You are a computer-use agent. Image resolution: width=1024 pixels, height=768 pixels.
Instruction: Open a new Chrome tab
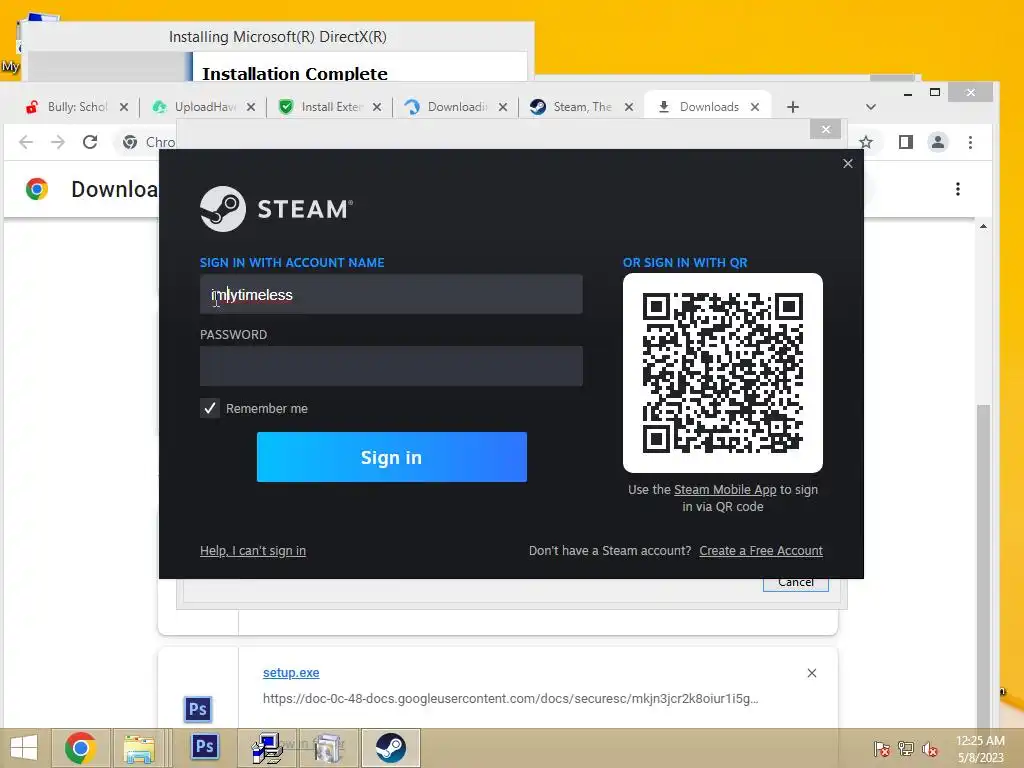[793, 107]
